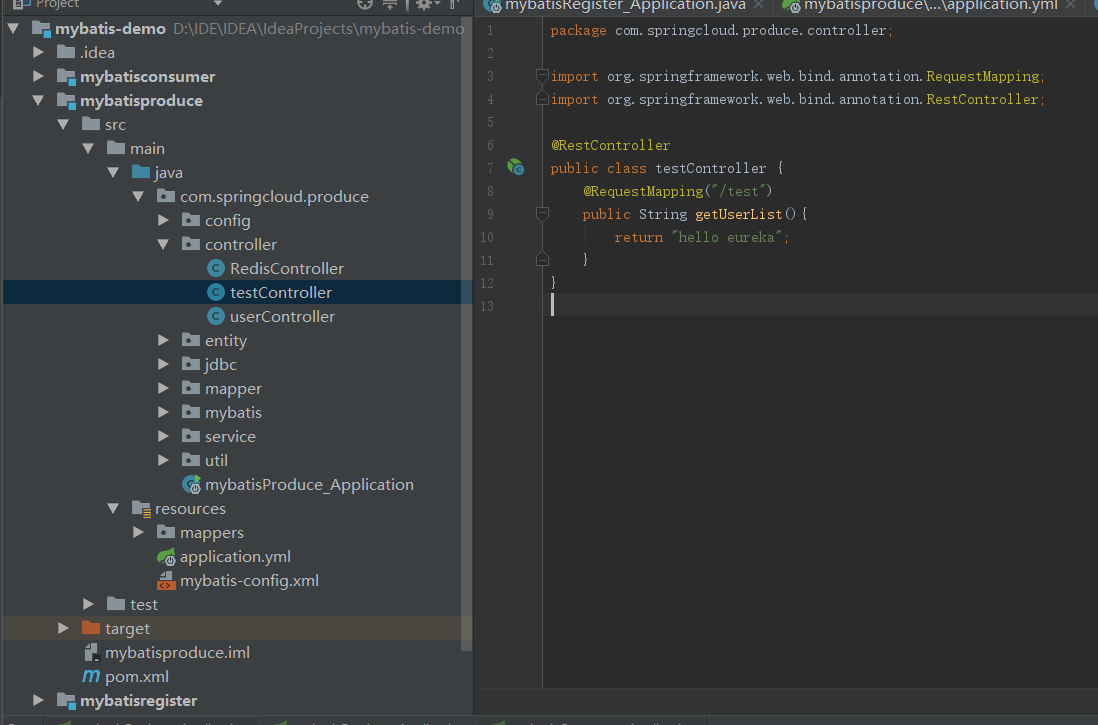Viewport: 1098px width, 725px height.
Task: Collapse the mybatisproduce module arrow
Action: click(x=39, y=101)
